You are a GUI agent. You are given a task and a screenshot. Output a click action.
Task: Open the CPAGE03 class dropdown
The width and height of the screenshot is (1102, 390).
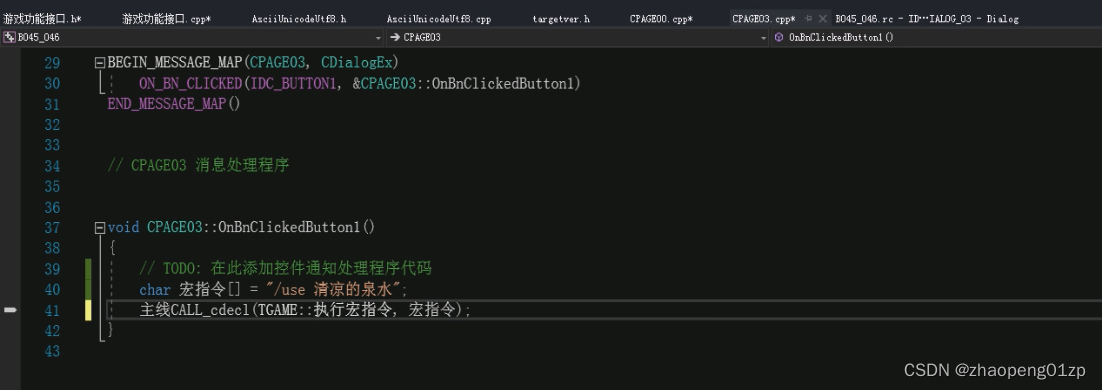tap(763, 37)
